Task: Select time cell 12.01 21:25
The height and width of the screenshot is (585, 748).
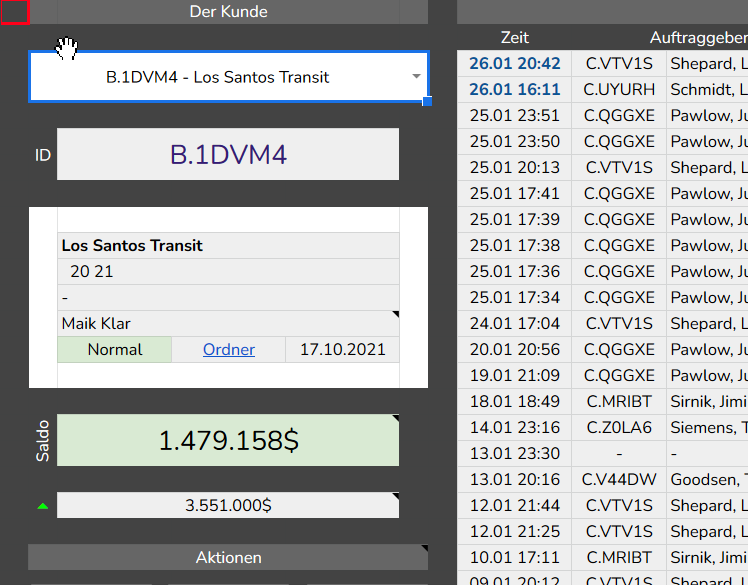Action: coord(514,532)
